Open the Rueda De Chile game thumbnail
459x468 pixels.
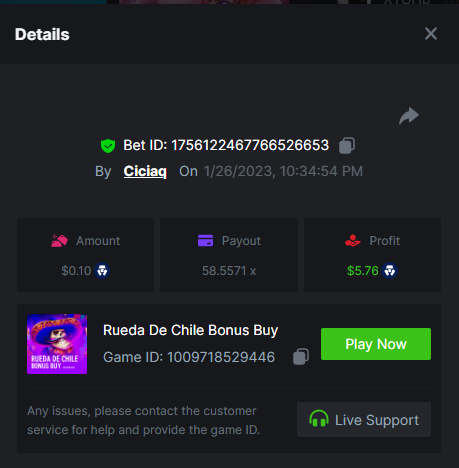(x=57, y=344)
